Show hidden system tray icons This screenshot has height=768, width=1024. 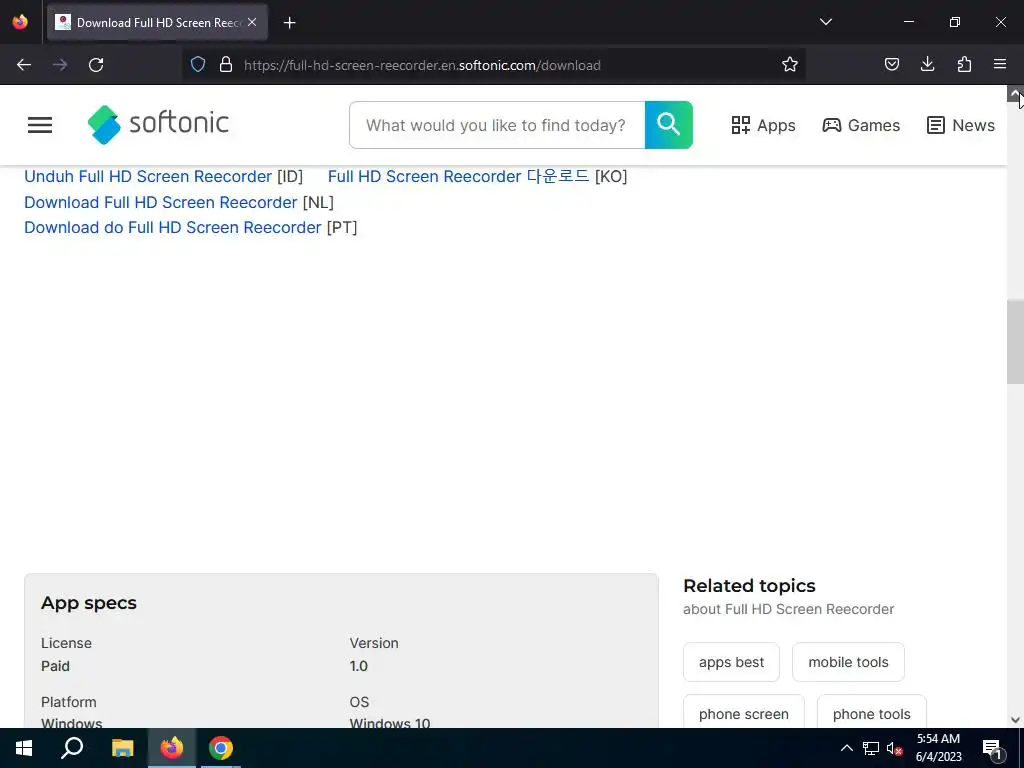tap(846, 748)
